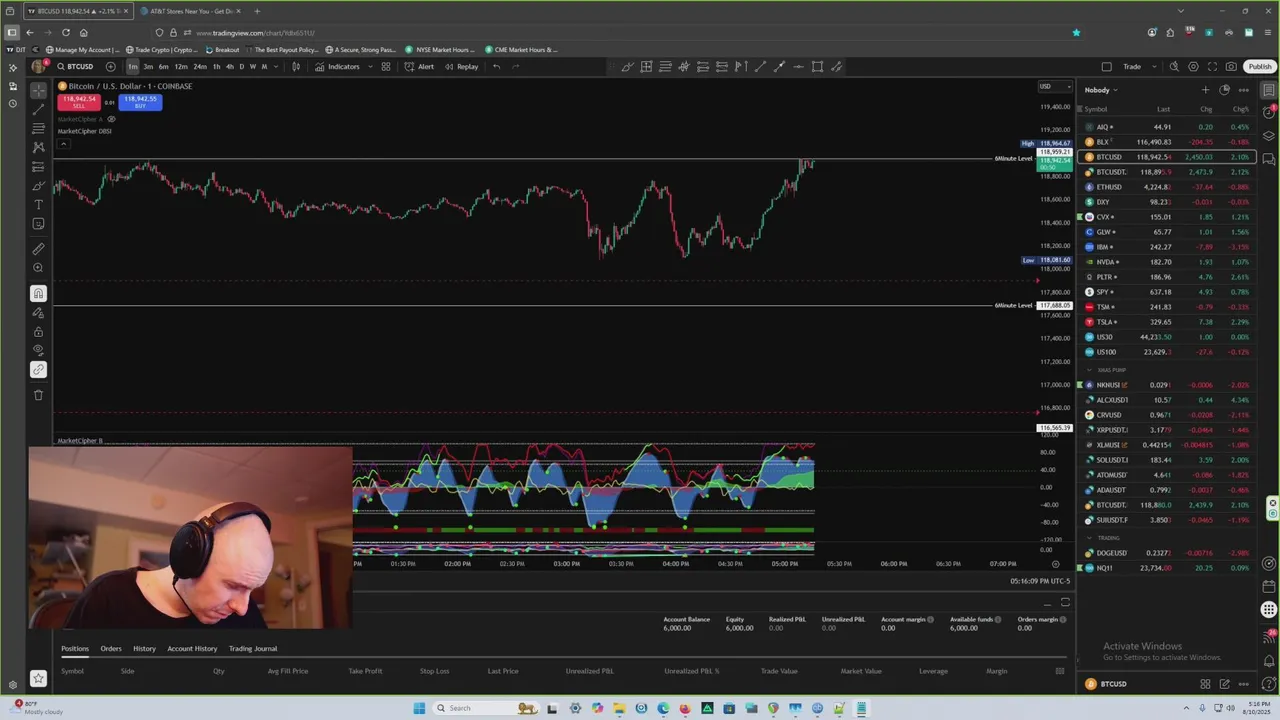Image resolution: width=1280 pixels, height=720 pixels.
Task: Select the 1m timeframe
Action: 132,67
